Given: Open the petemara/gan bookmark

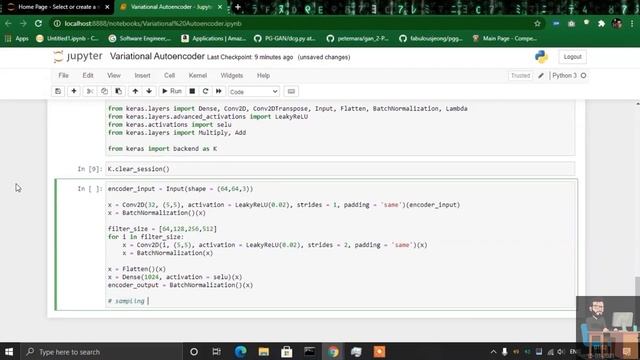Looking at the screenshot, I should (x=358, y=38).
